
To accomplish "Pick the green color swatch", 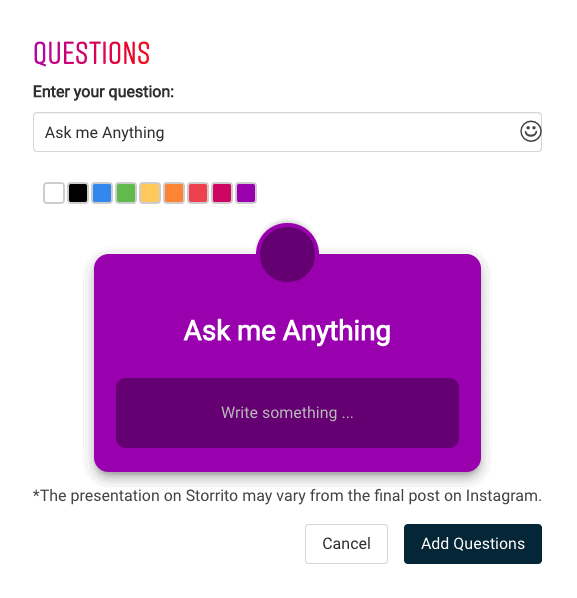I will pos(126,193).
